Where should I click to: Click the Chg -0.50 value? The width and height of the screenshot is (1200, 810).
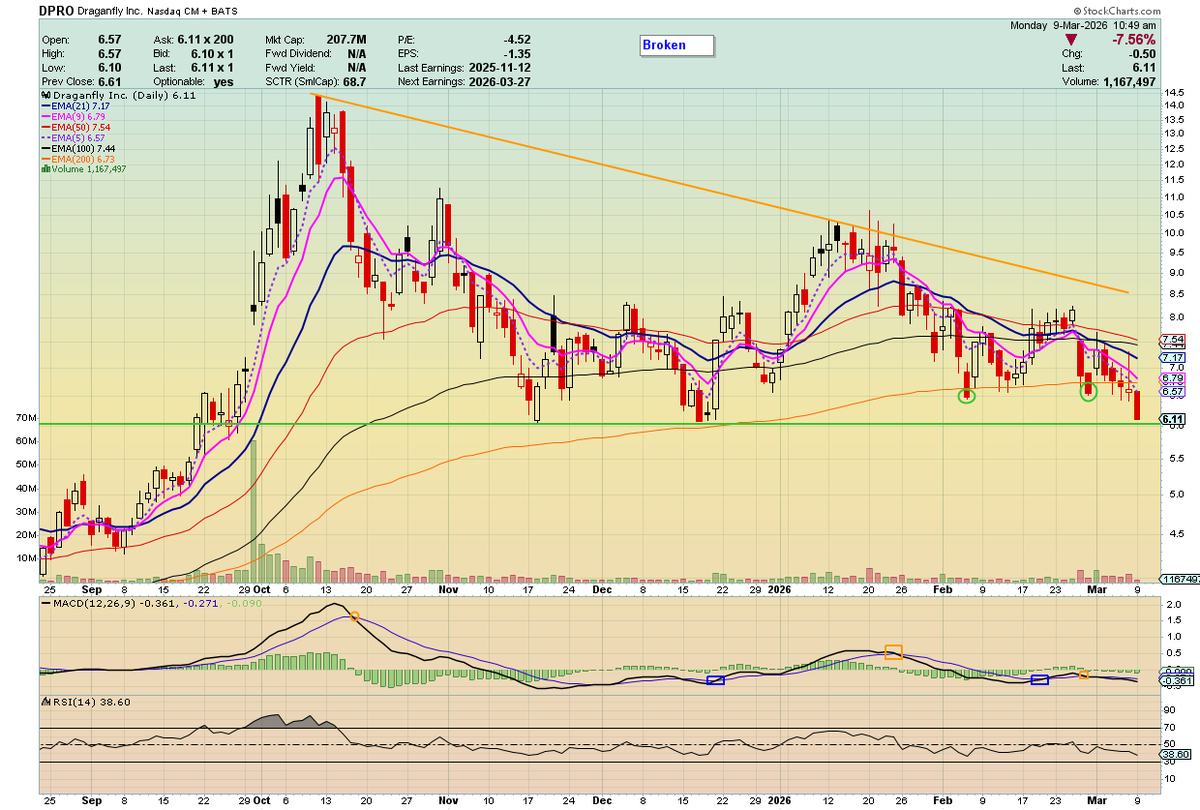click(1144, 52)
